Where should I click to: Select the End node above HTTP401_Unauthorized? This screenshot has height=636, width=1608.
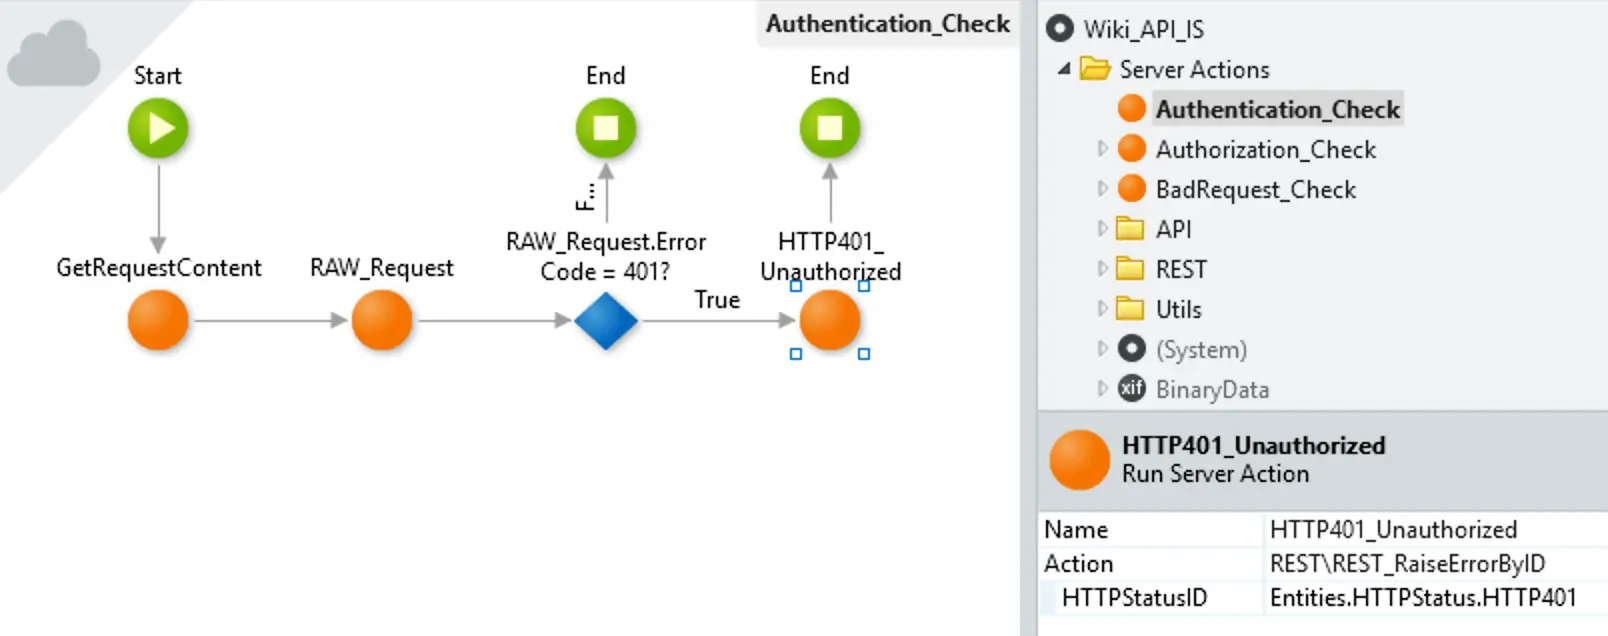coord(830,129)
